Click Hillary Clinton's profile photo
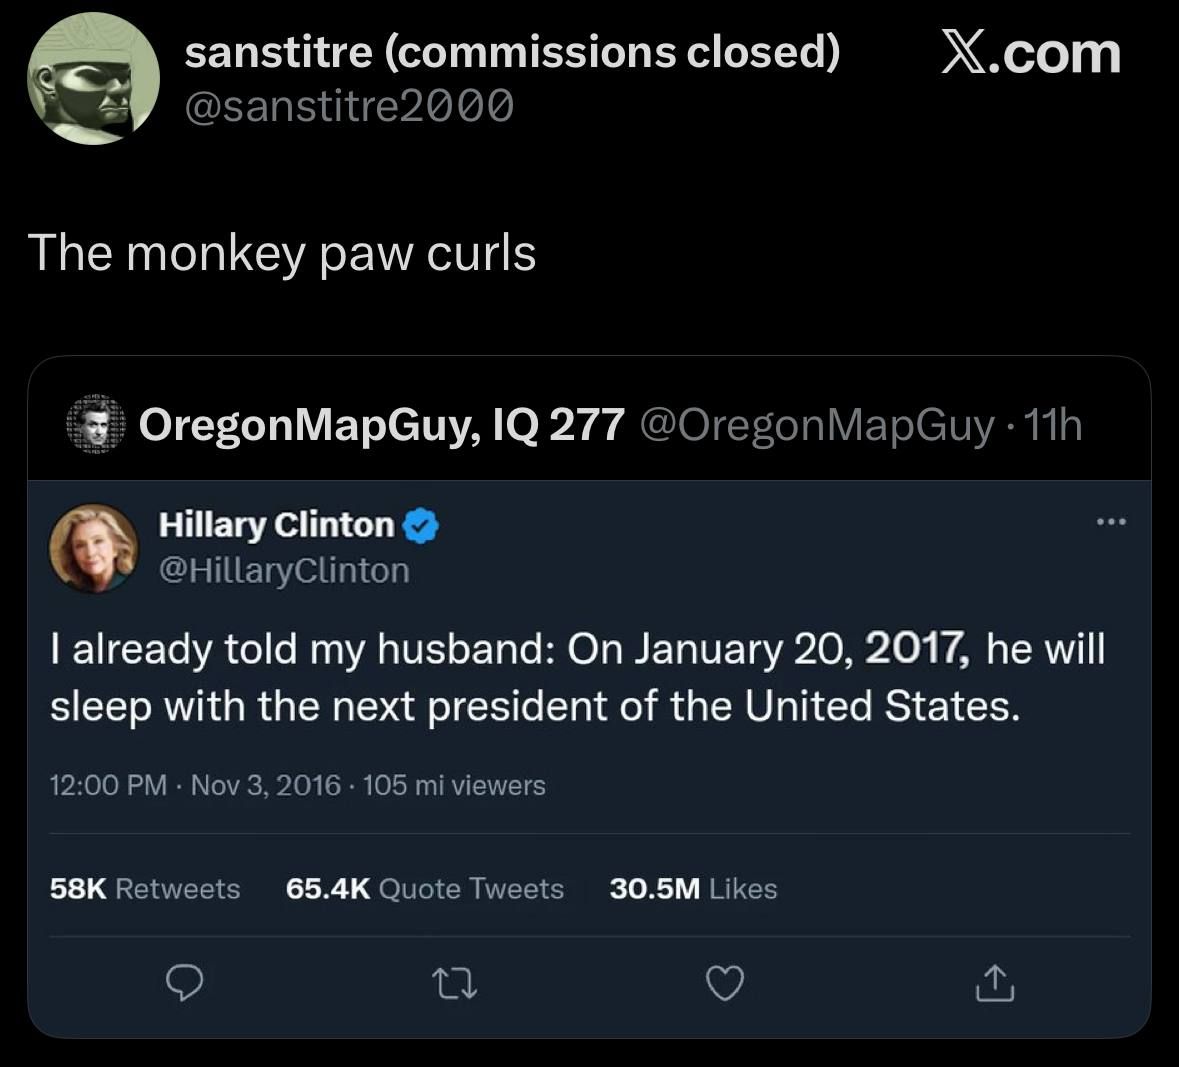Screen dimensions: 1179x1067 coord(94,546)
